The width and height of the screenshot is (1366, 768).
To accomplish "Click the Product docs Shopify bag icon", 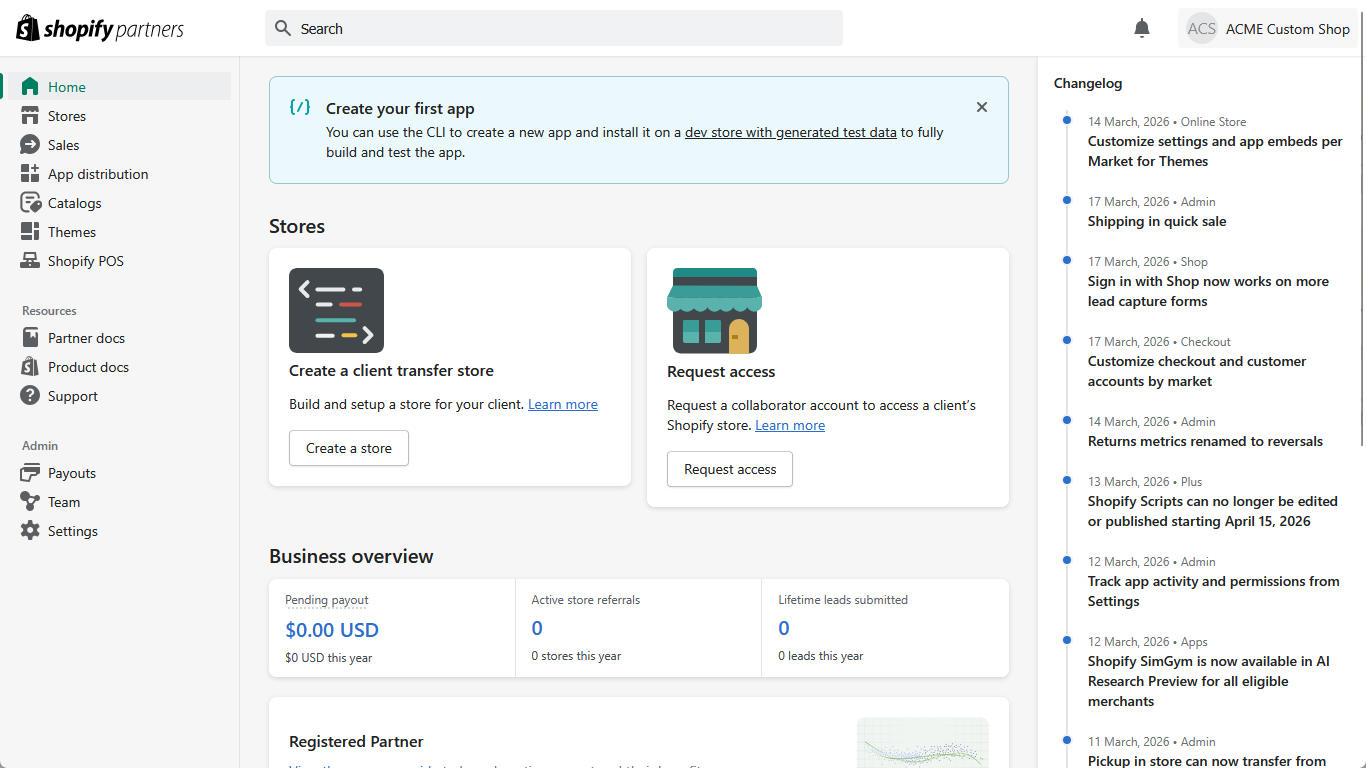I will [30, 367].
